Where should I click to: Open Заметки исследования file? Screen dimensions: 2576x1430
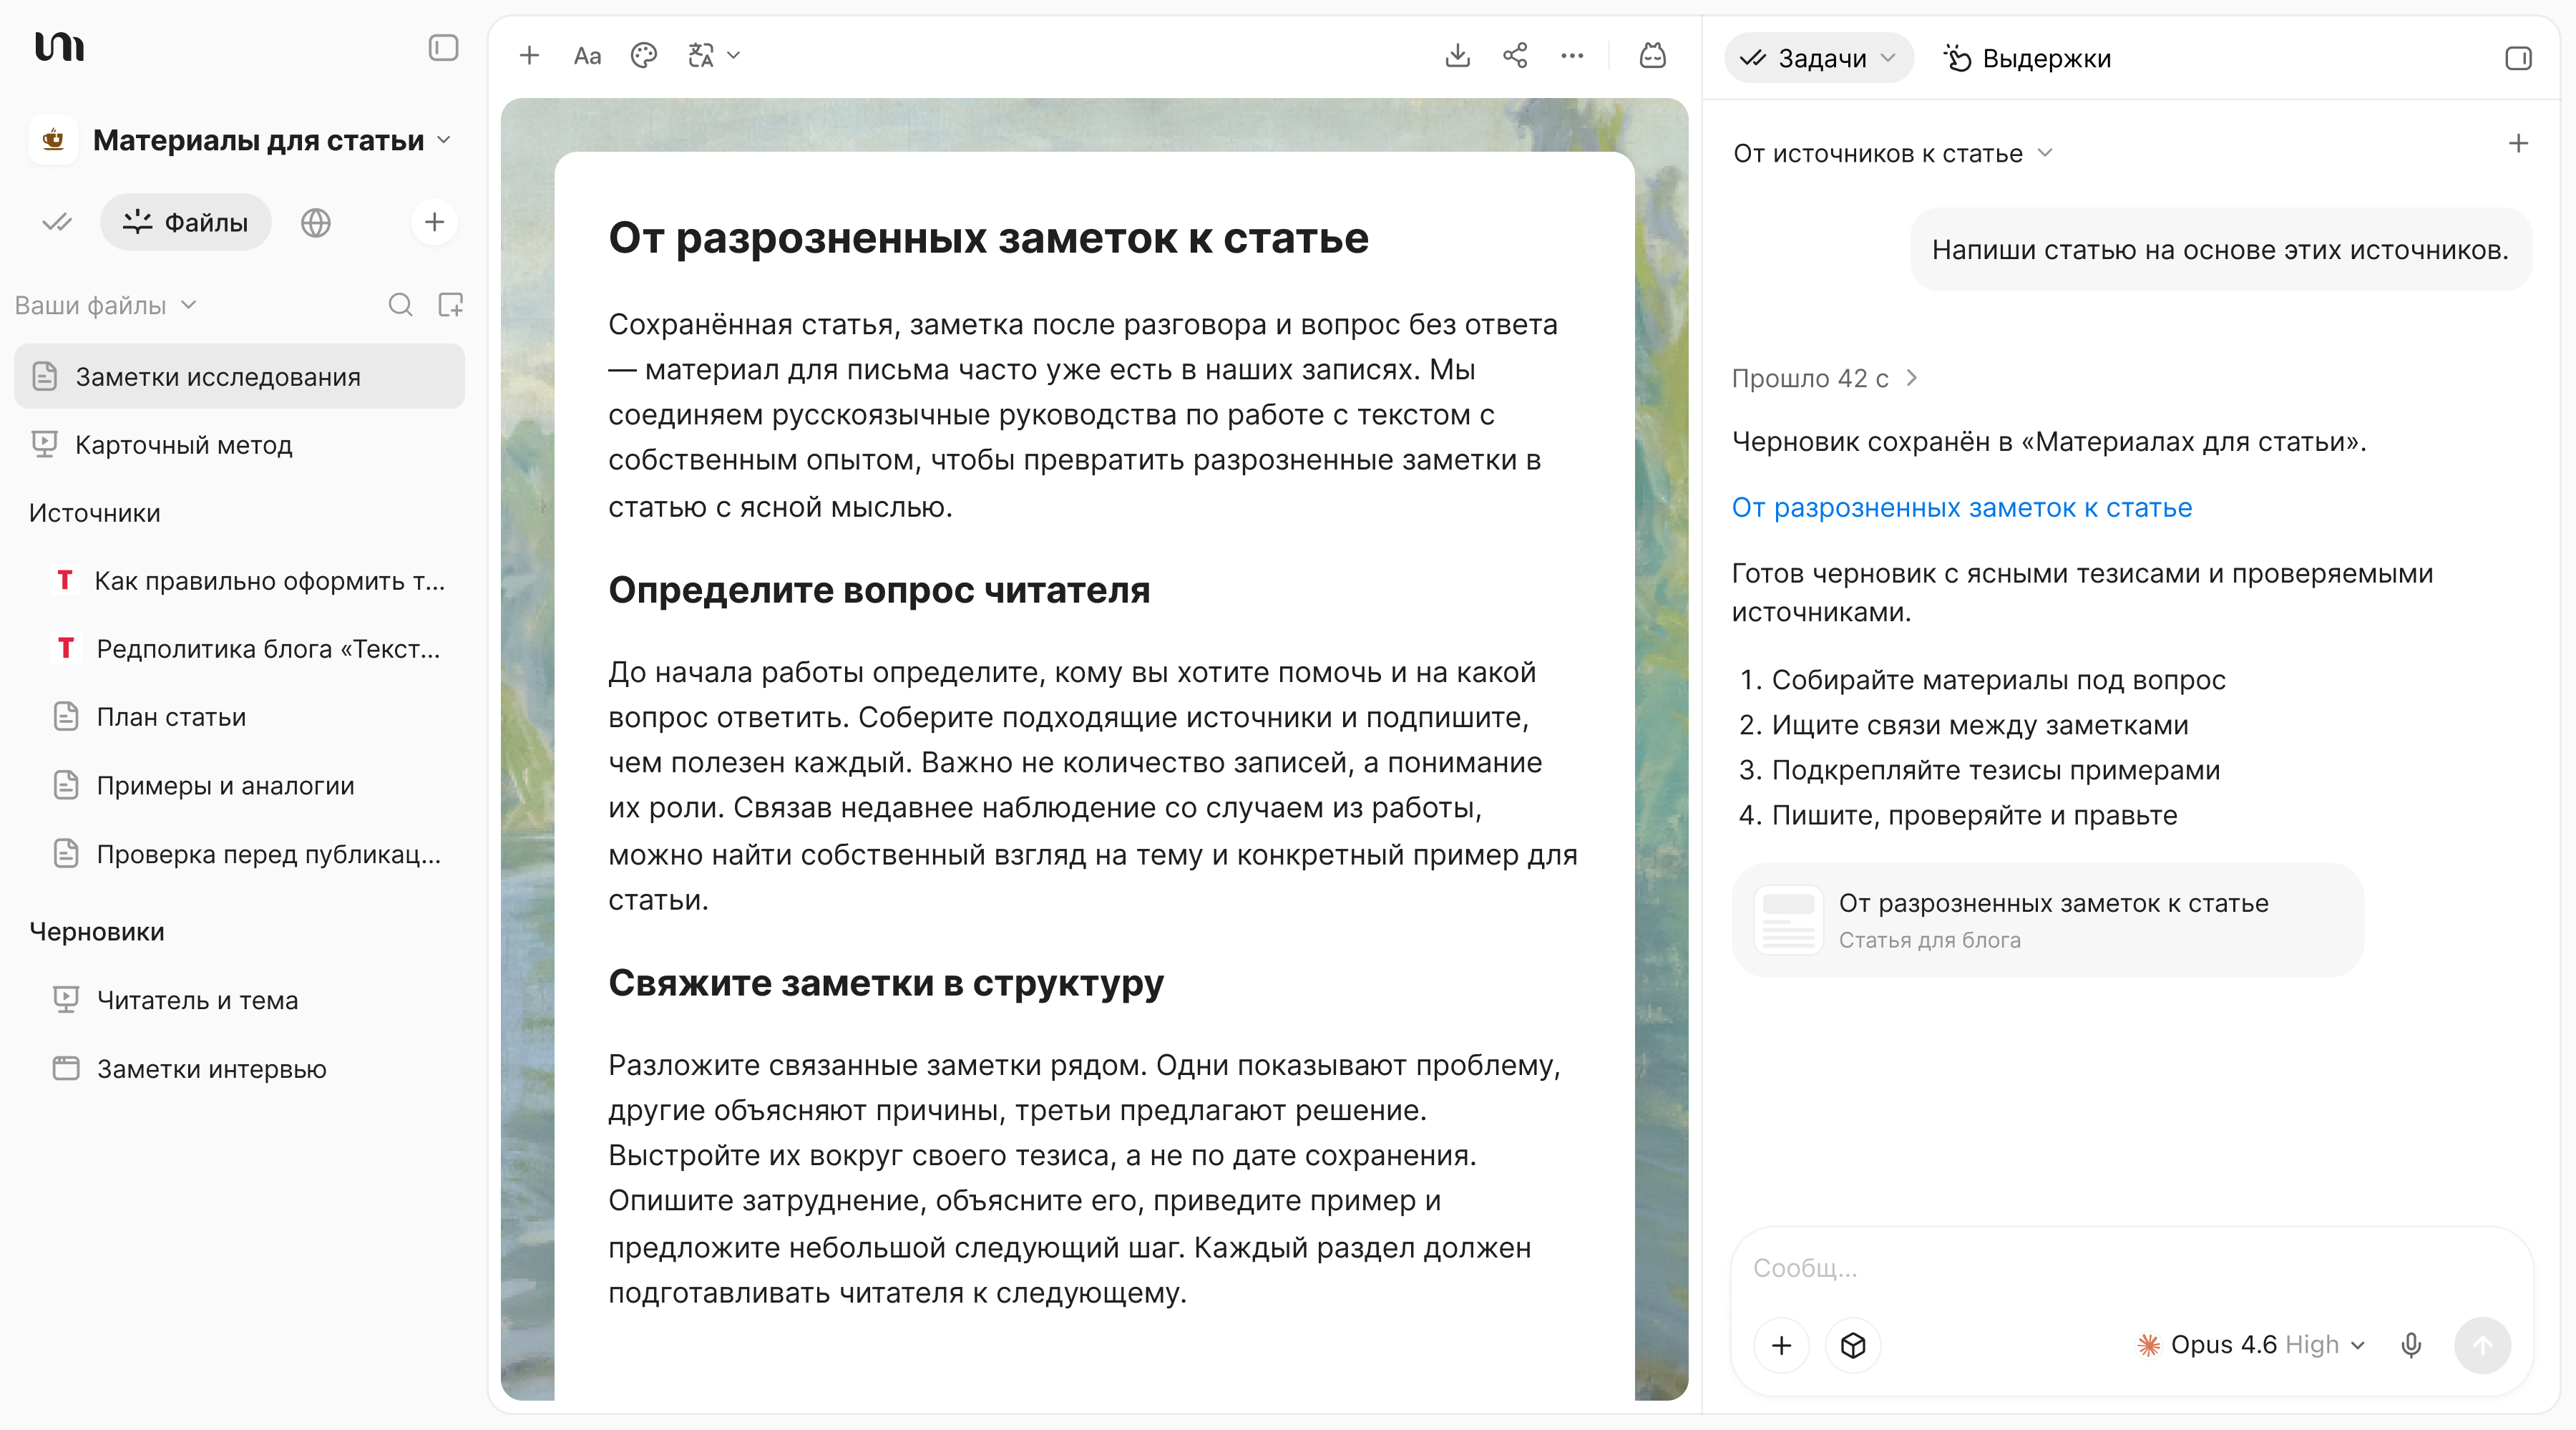coord(240,376)
